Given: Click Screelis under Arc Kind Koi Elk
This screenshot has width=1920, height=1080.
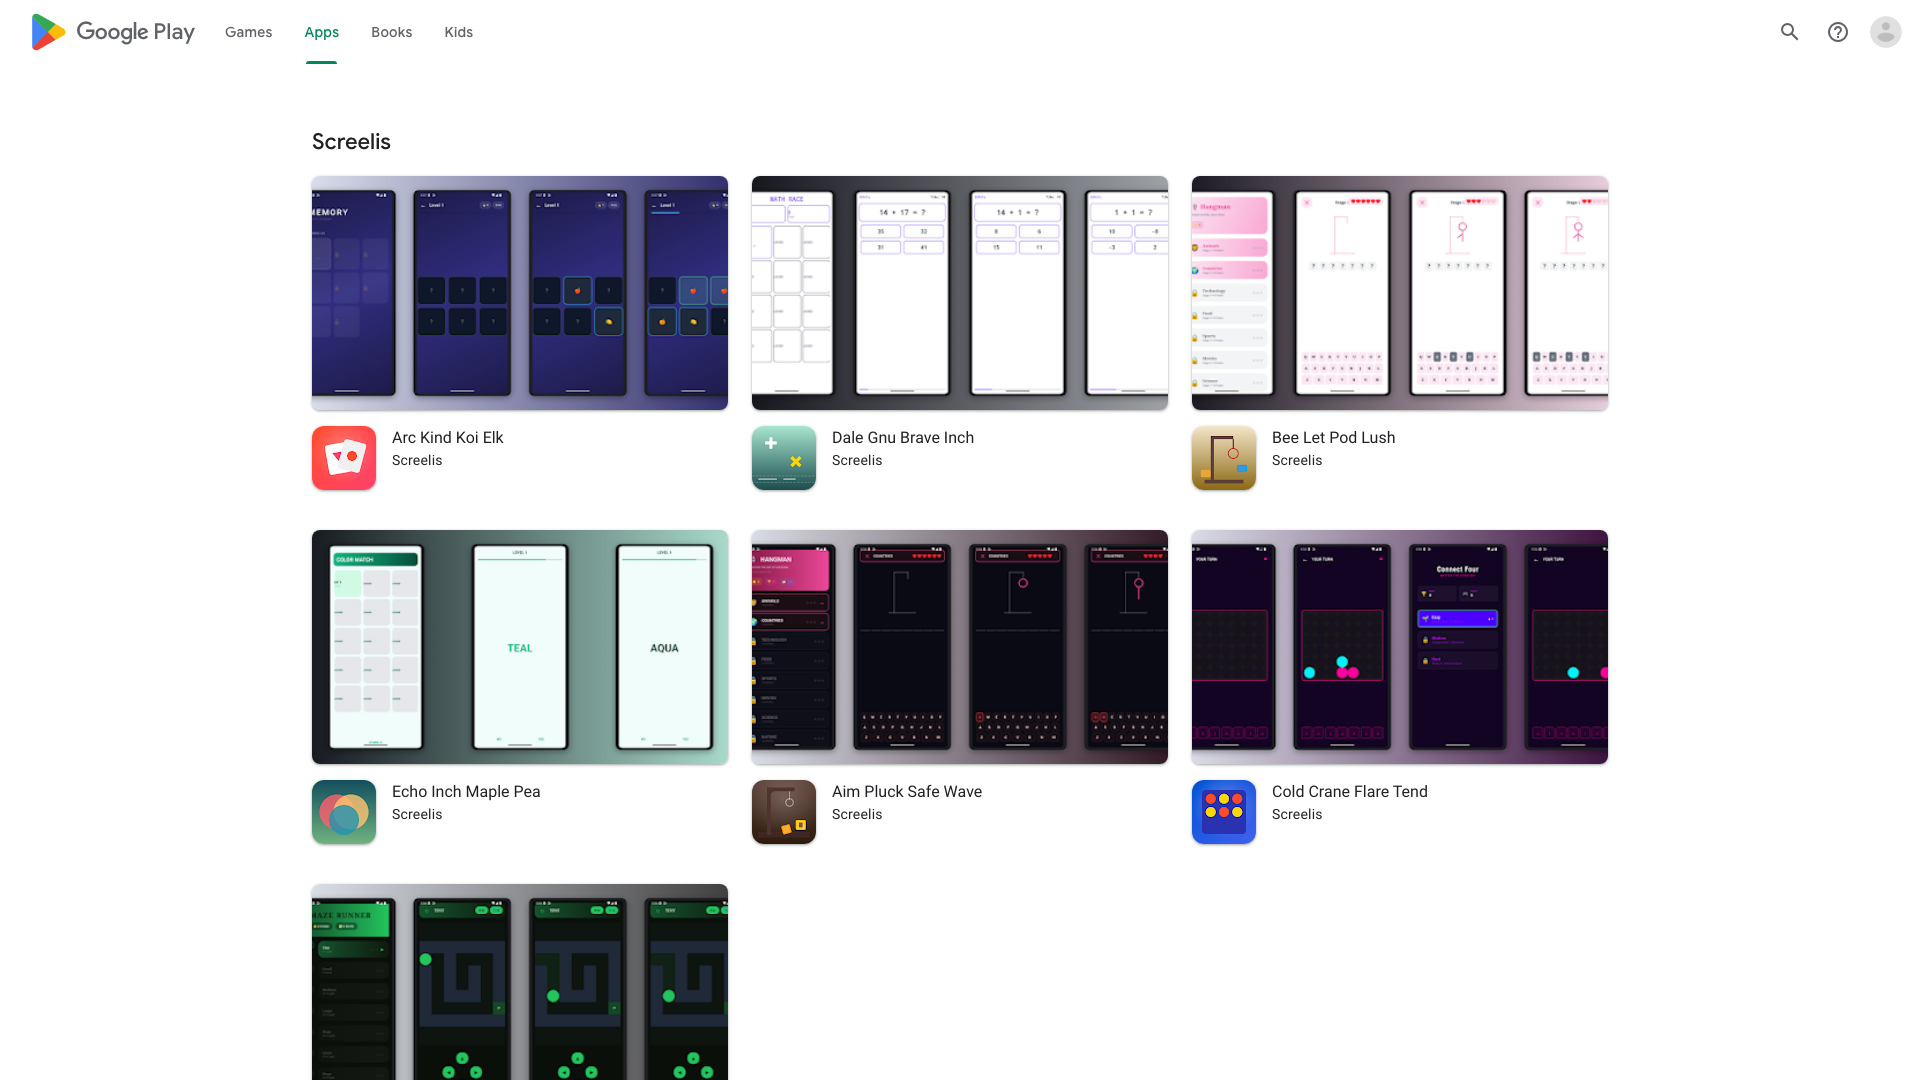Looking at the screenshot, I should (417, 460).
